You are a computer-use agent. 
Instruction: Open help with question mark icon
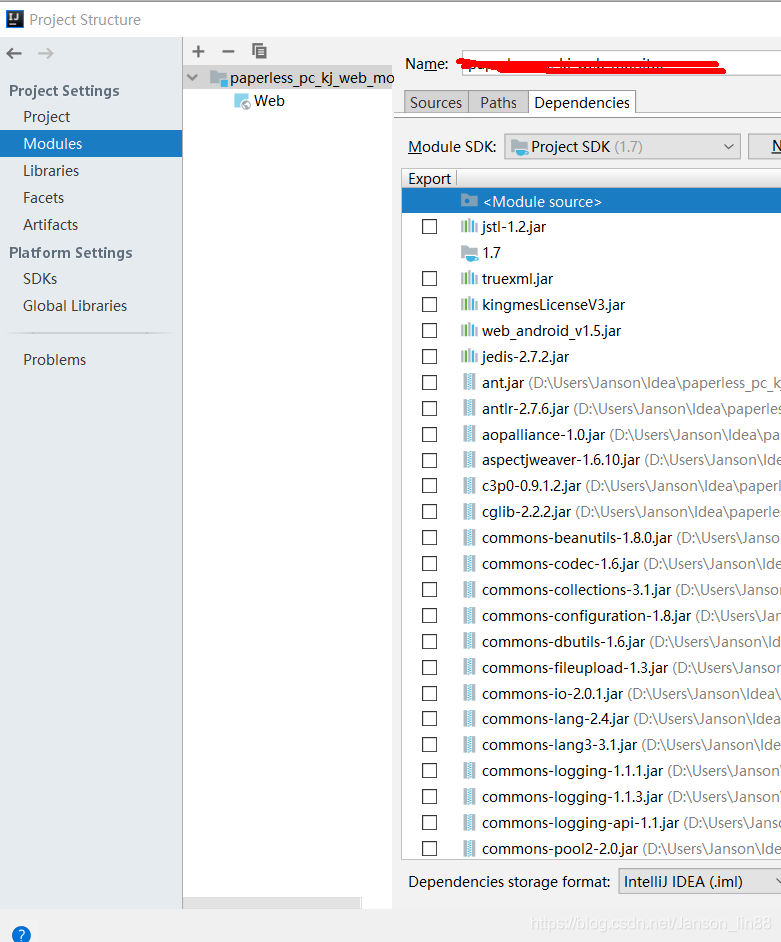21,934
